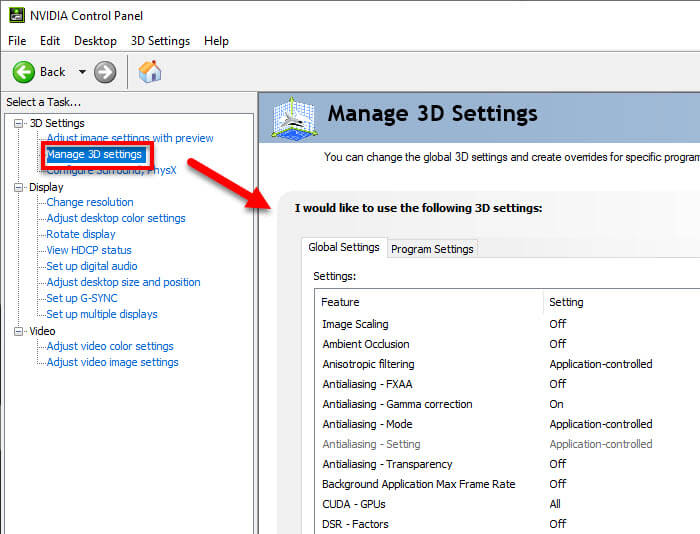Screen dimensions: 700x534
Task: Open the Help menu
Action: coord(217,41)
